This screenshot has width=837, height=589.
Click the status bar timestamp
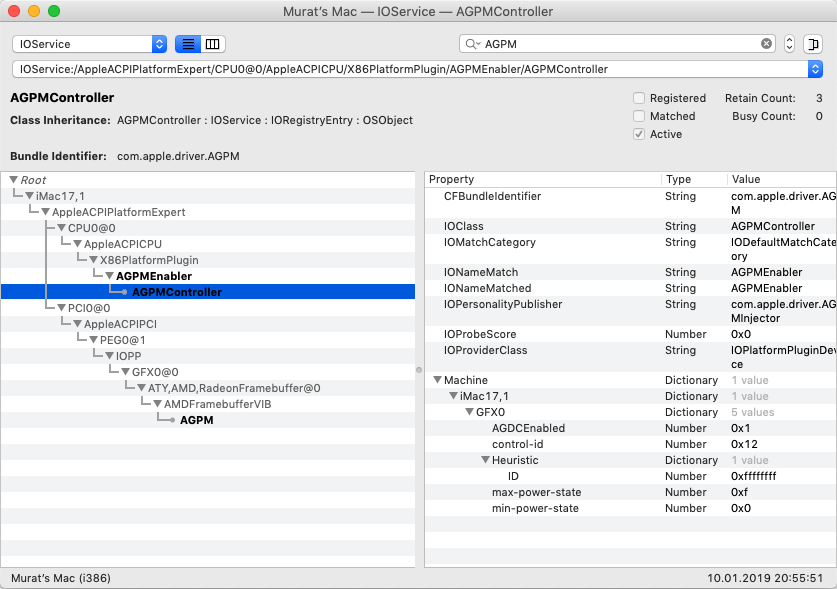click(x=765, y=578)
